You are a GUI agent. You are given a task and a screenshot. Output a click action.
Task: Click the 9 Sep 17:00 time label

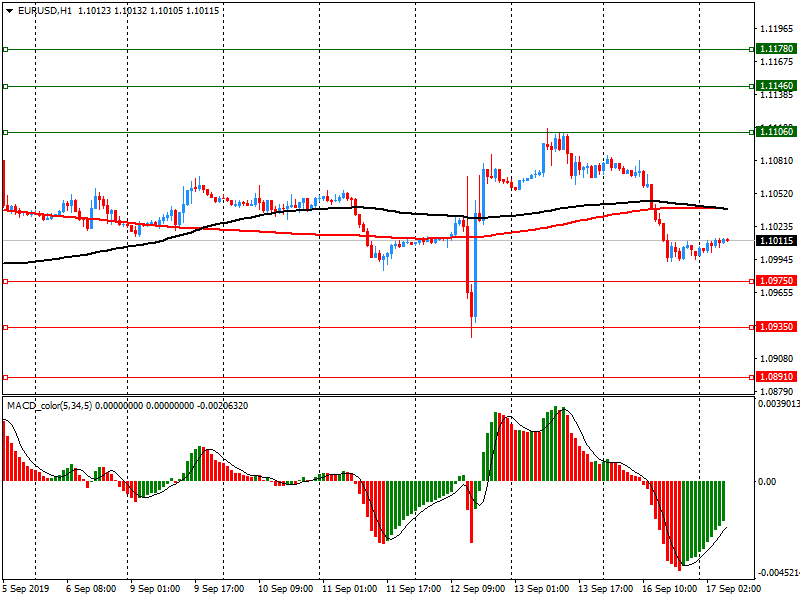click(x=219, y=589)
